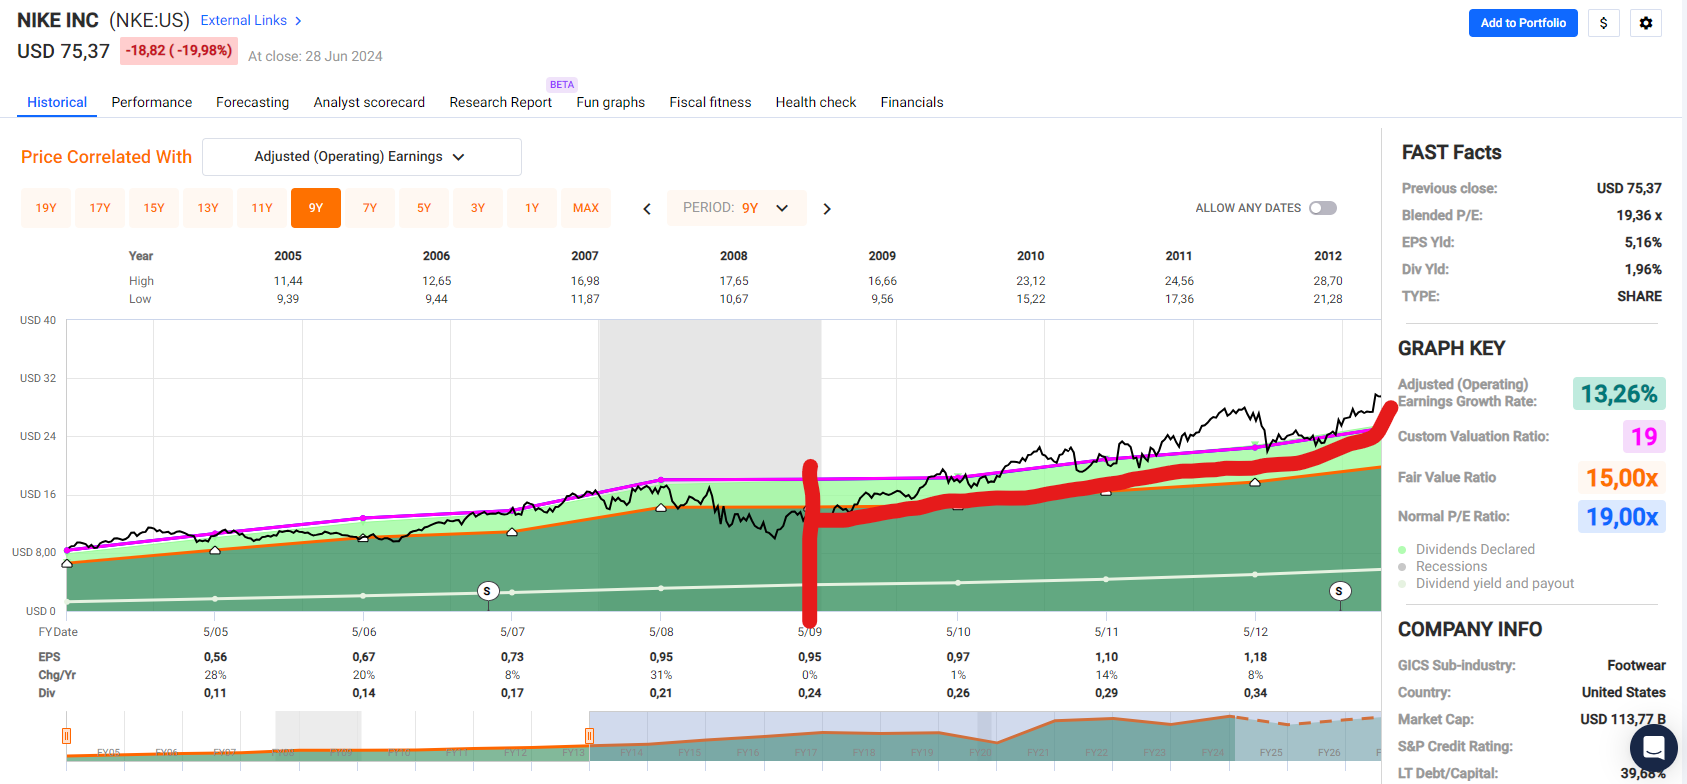
Task: Click the 2008 year column header
Action: pos(734,256)
